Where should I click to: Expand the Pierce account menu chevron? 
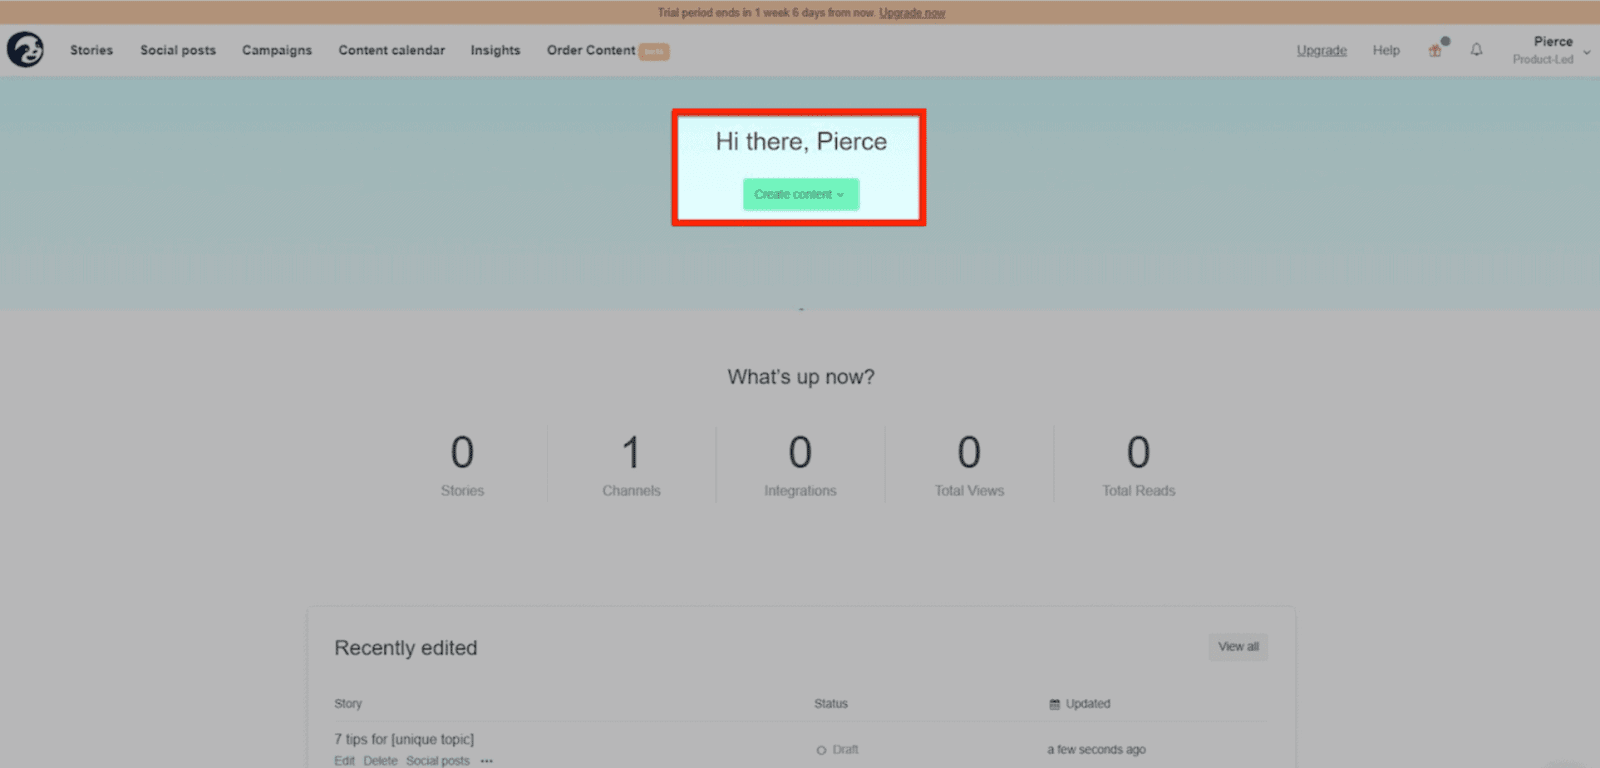1587,52
